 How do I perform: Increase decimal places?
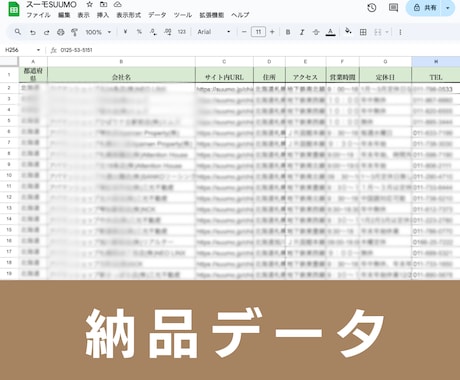tap(168, 32)
